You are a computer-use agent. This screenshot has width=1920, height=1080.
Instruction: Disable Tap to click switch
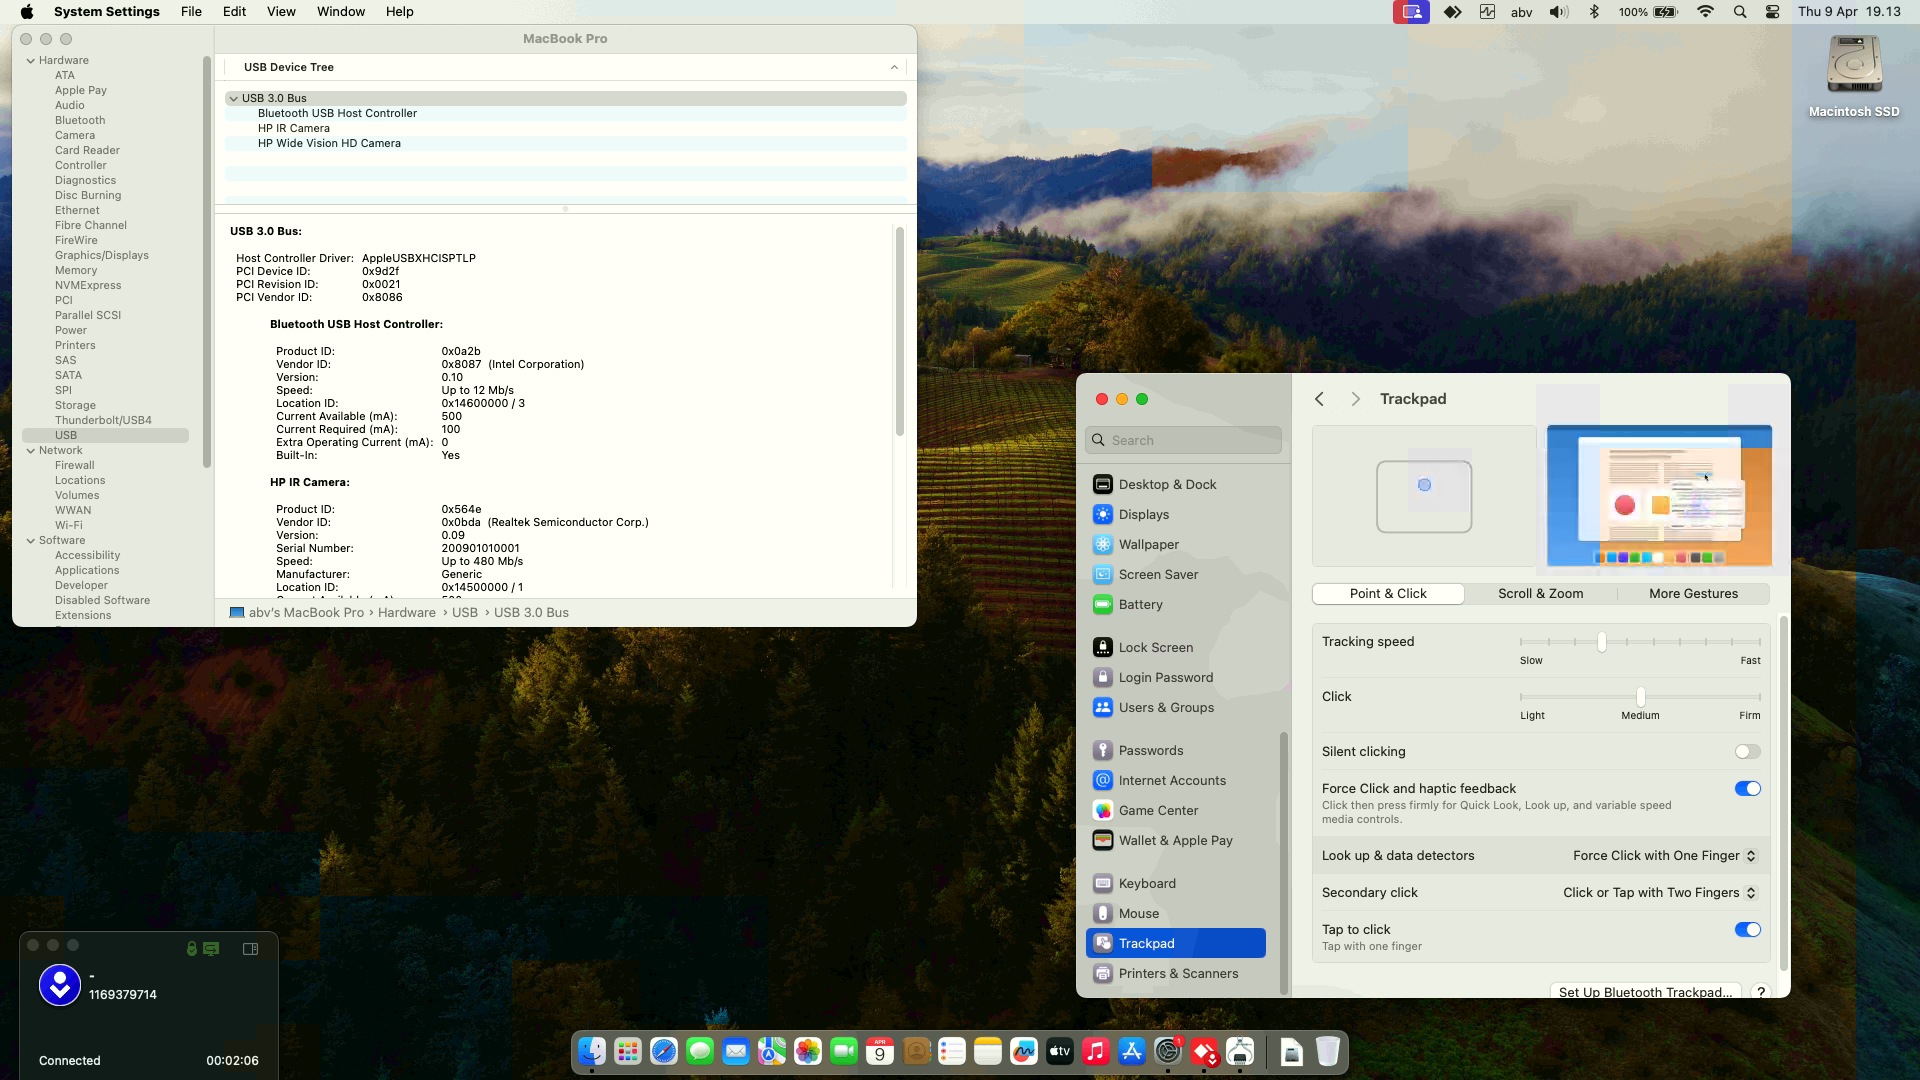[x=1747, y=930]
